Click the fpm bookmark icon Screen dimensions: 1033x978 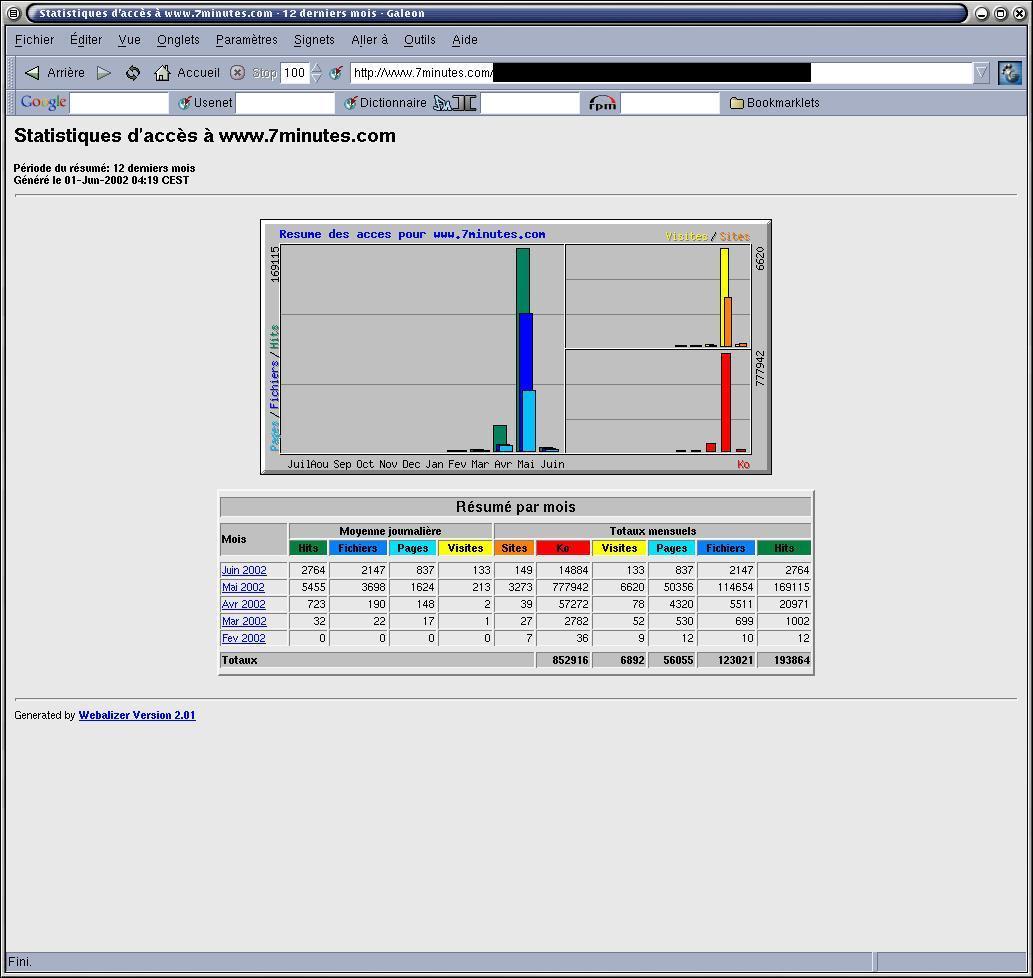(602, 103)
